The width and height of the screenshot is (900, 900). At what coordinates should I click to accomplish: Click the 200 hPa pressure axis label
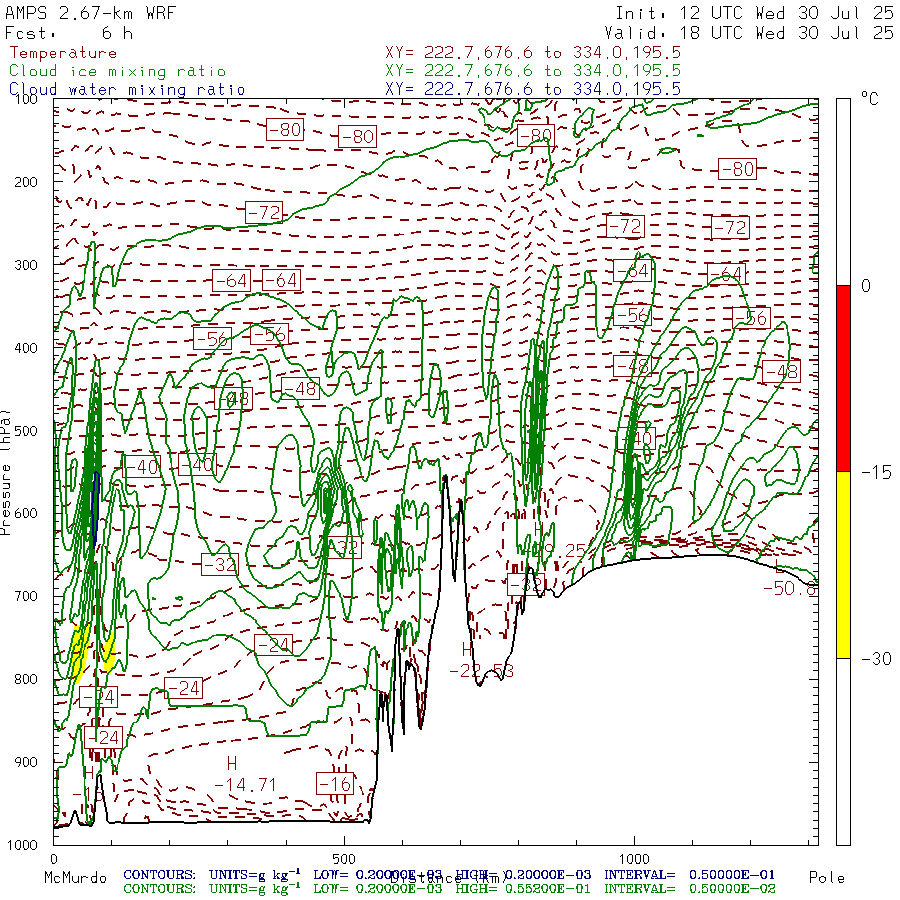[25, 182]
